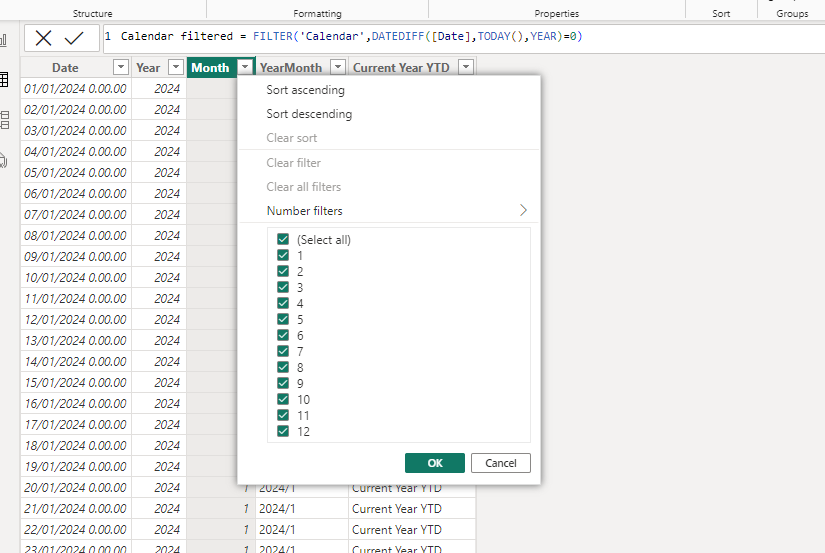Screen dimensions: 825x553
Task: Open Current Year YTD column dropdown
Action: [x=466, y=67]
